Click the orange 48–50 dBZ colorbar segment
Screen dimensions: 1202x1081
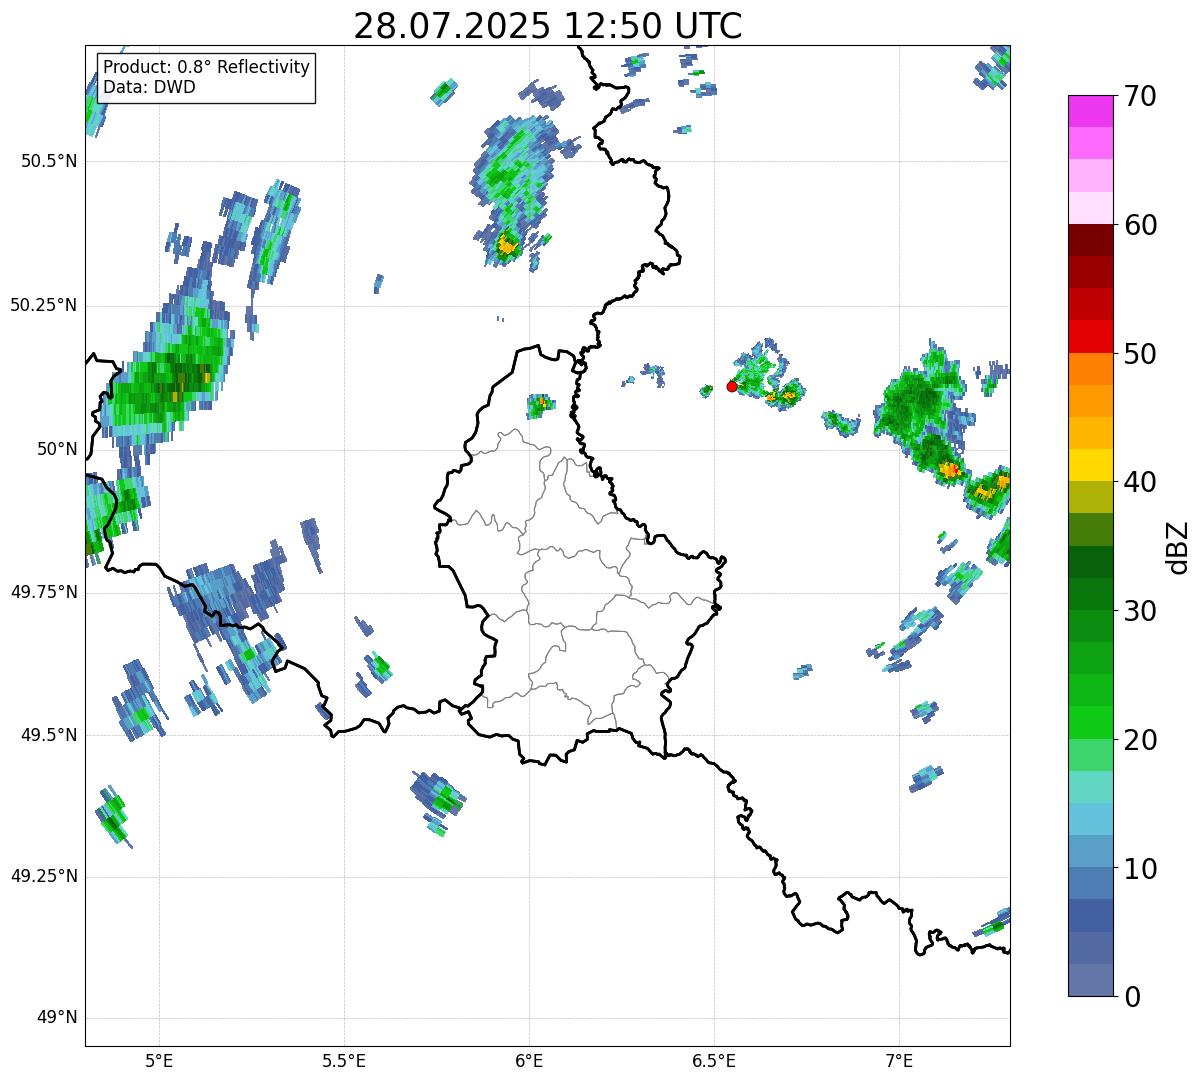[1090, 369]
